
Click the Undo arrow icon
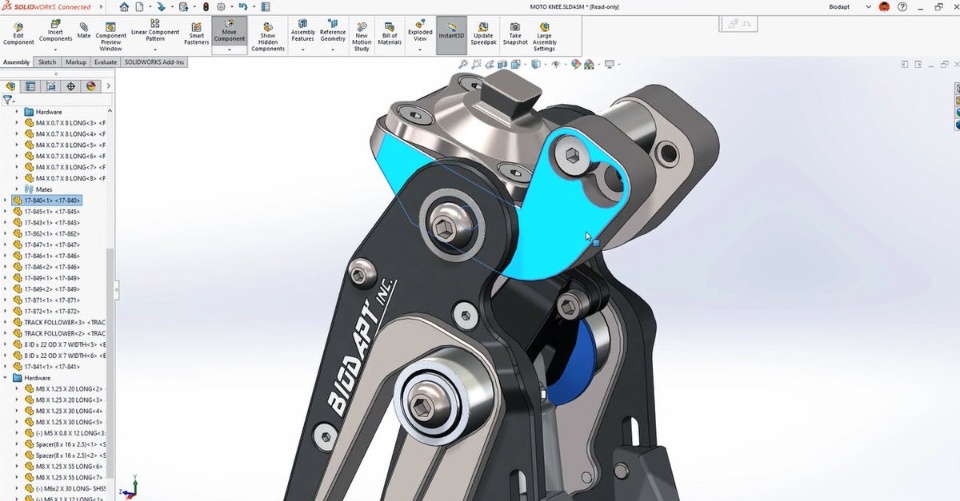click(242, 7)
